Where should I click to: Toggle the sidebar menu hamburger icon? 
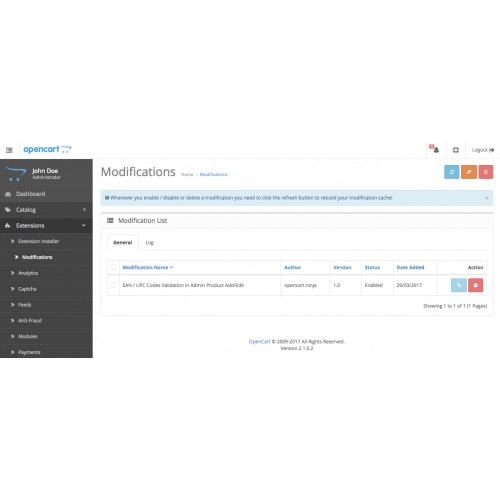click(x=9, y=150)
